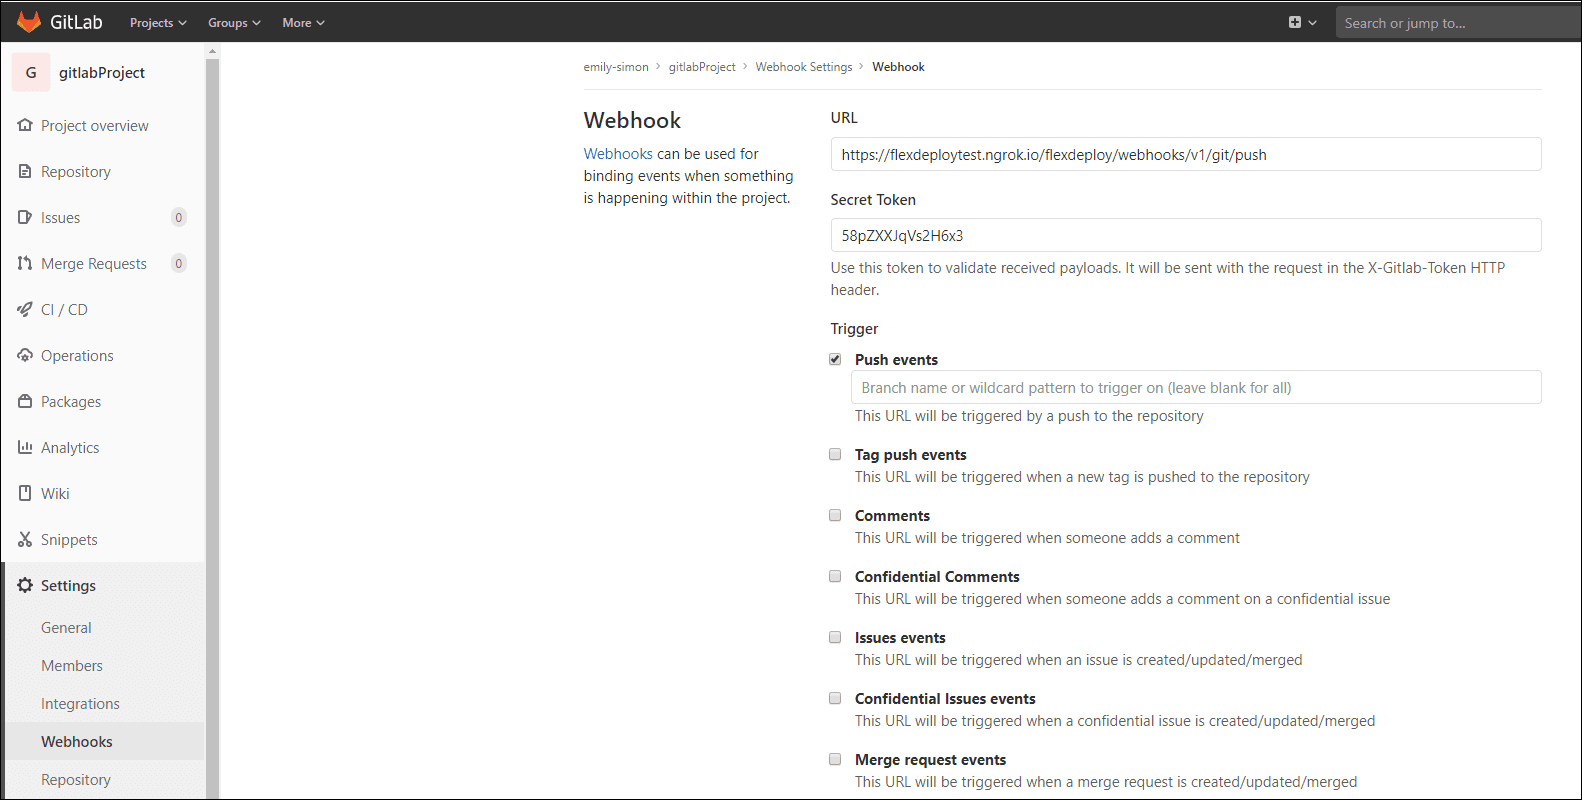Click the Issues icon in sidebar
The height and width of the screenshot is (800, 1582).
(x=25, y=217)
